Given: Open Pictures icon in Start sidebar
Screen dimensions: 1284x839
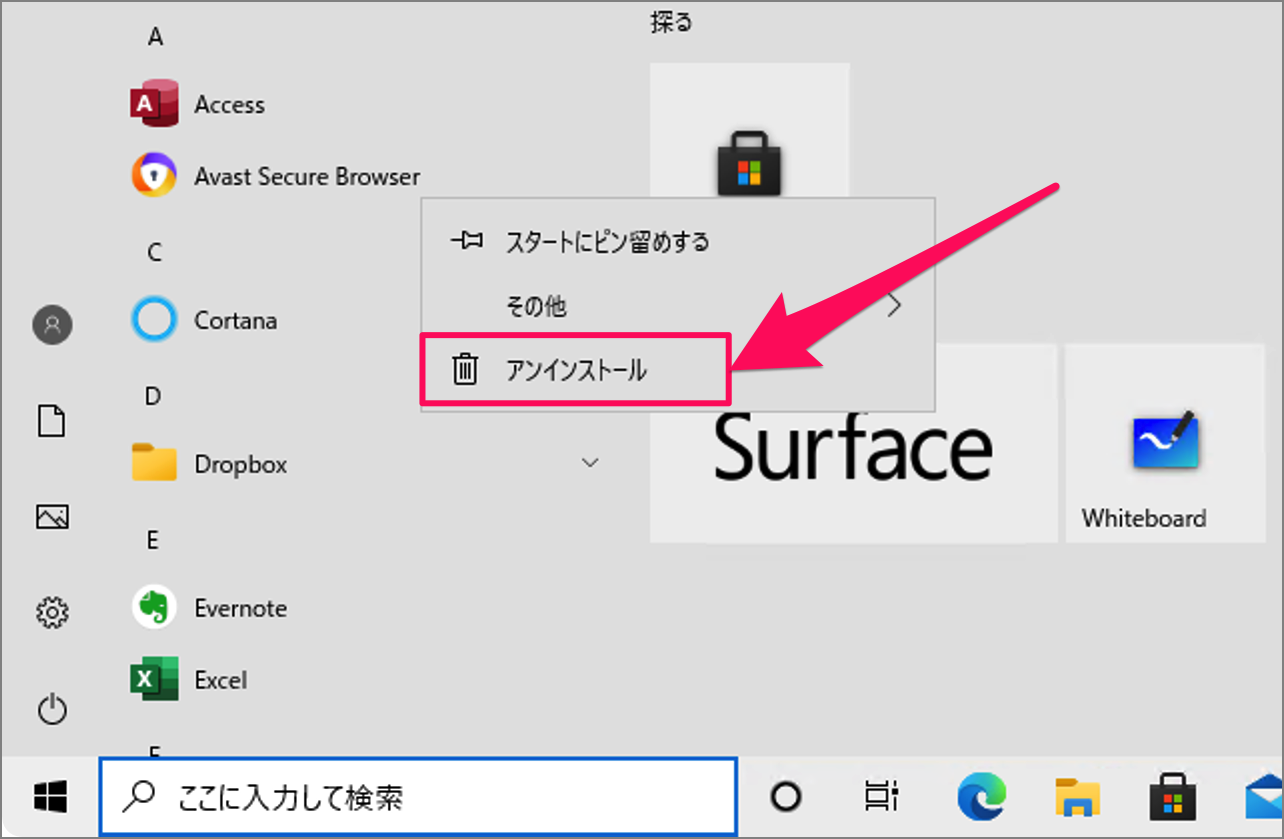Looking at the screenshot, I should pyautogui.click(x=52, y=516).
